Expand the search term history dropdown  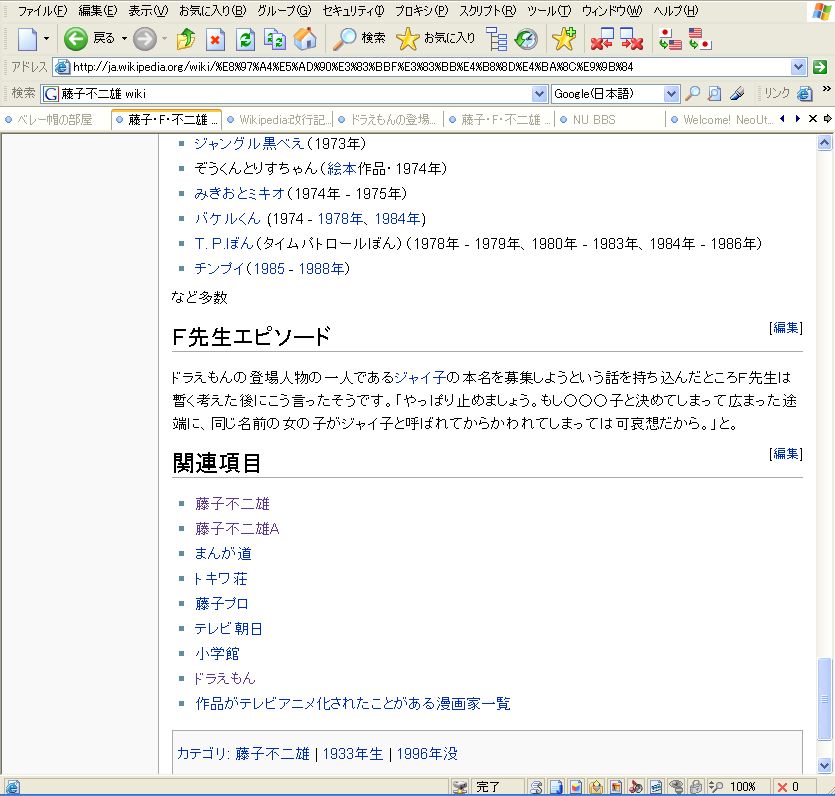(539, 94)
